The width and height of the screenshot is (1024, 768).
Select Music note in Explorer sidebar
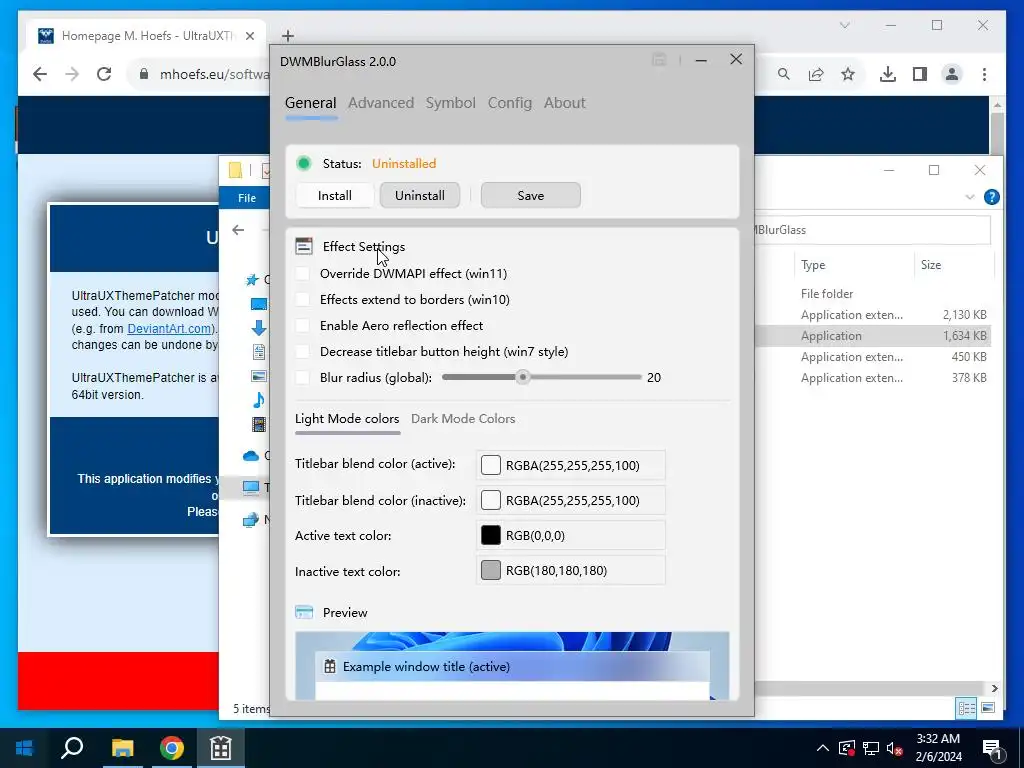point(259,400)
